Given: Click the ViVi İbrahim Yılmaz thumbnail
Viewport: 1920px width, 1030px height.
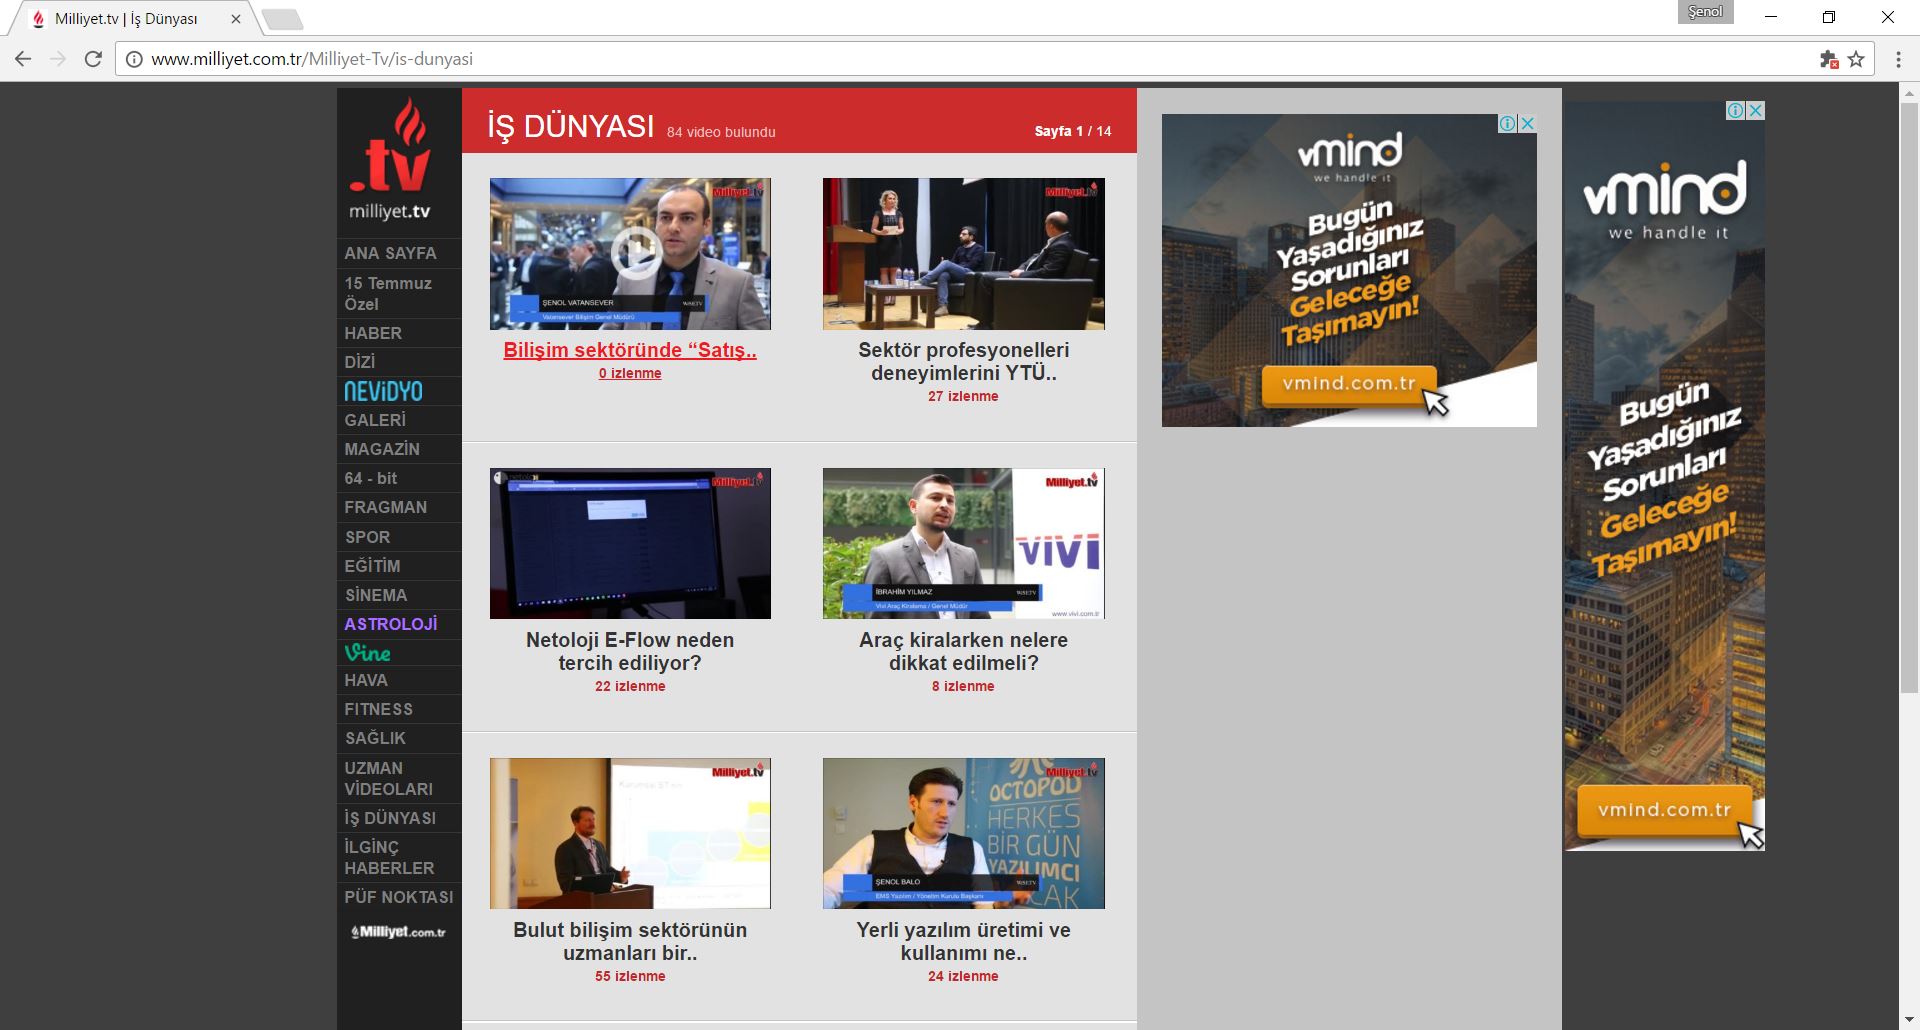Looking at the screenshot, I should pos(963,543).
